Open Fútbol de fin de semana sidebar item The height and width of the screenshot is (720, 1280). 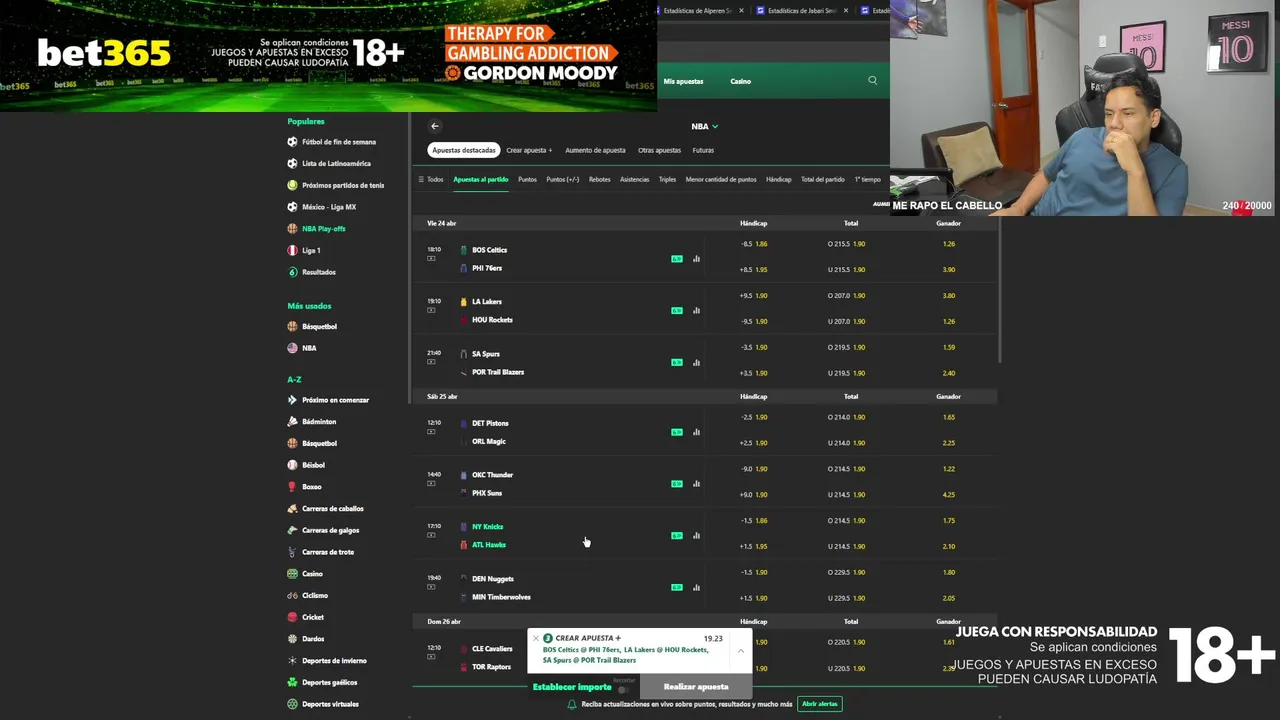[x=339, y=142]
